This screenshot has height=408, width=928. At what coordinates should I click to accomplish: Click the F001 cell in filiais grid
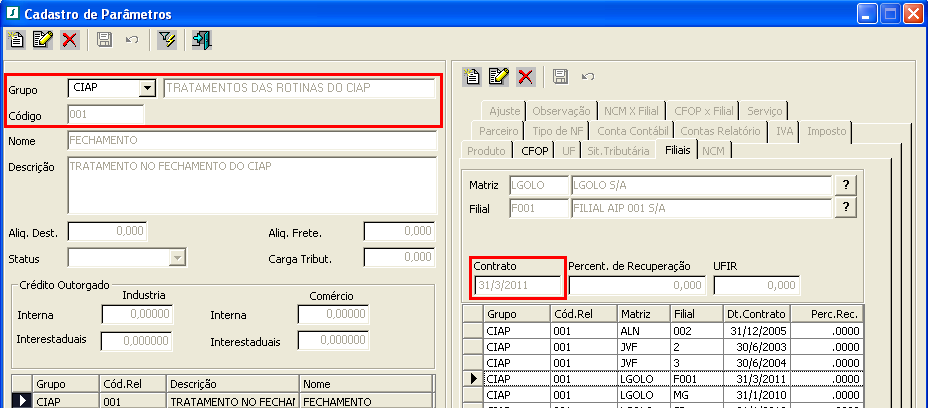[x=696, y=378]
